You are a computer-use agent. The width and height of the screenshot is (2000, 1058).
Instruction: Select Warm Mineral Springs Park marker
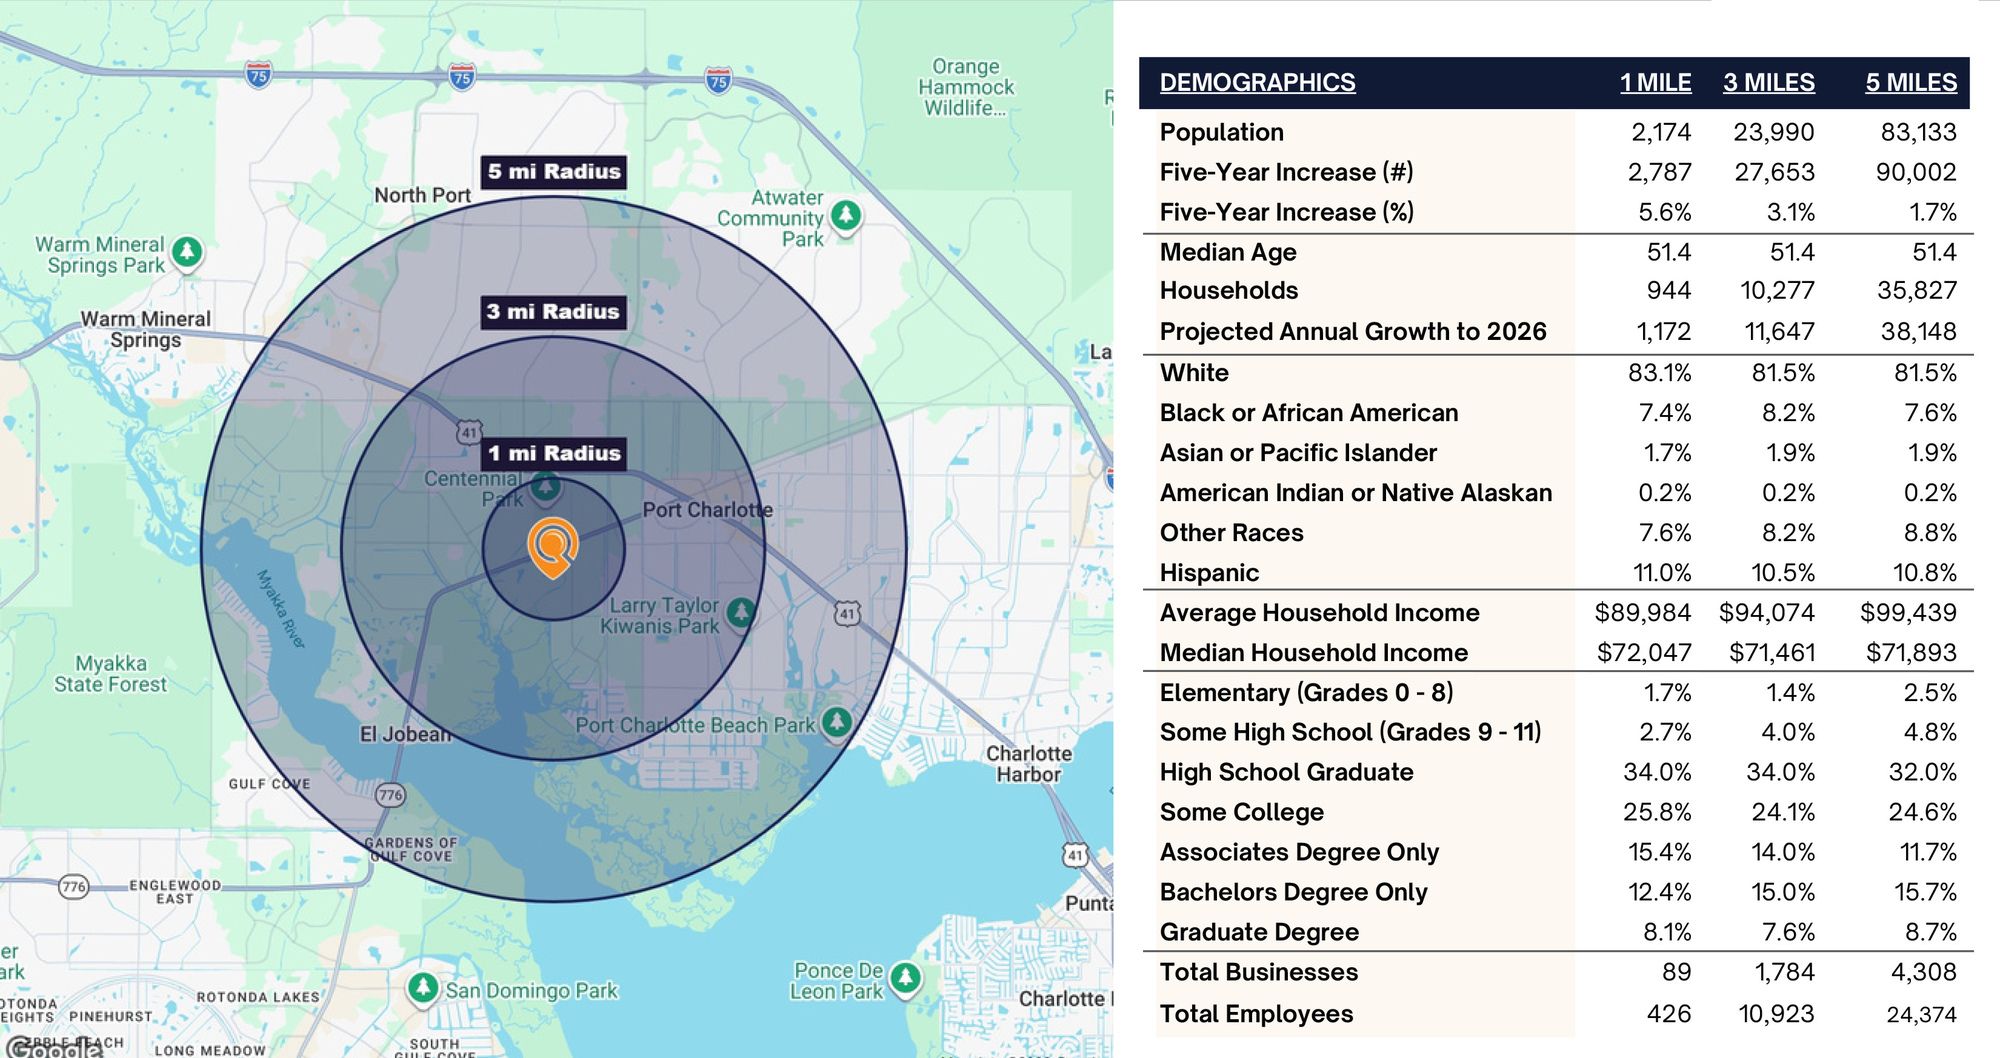(x=187, y=252)
